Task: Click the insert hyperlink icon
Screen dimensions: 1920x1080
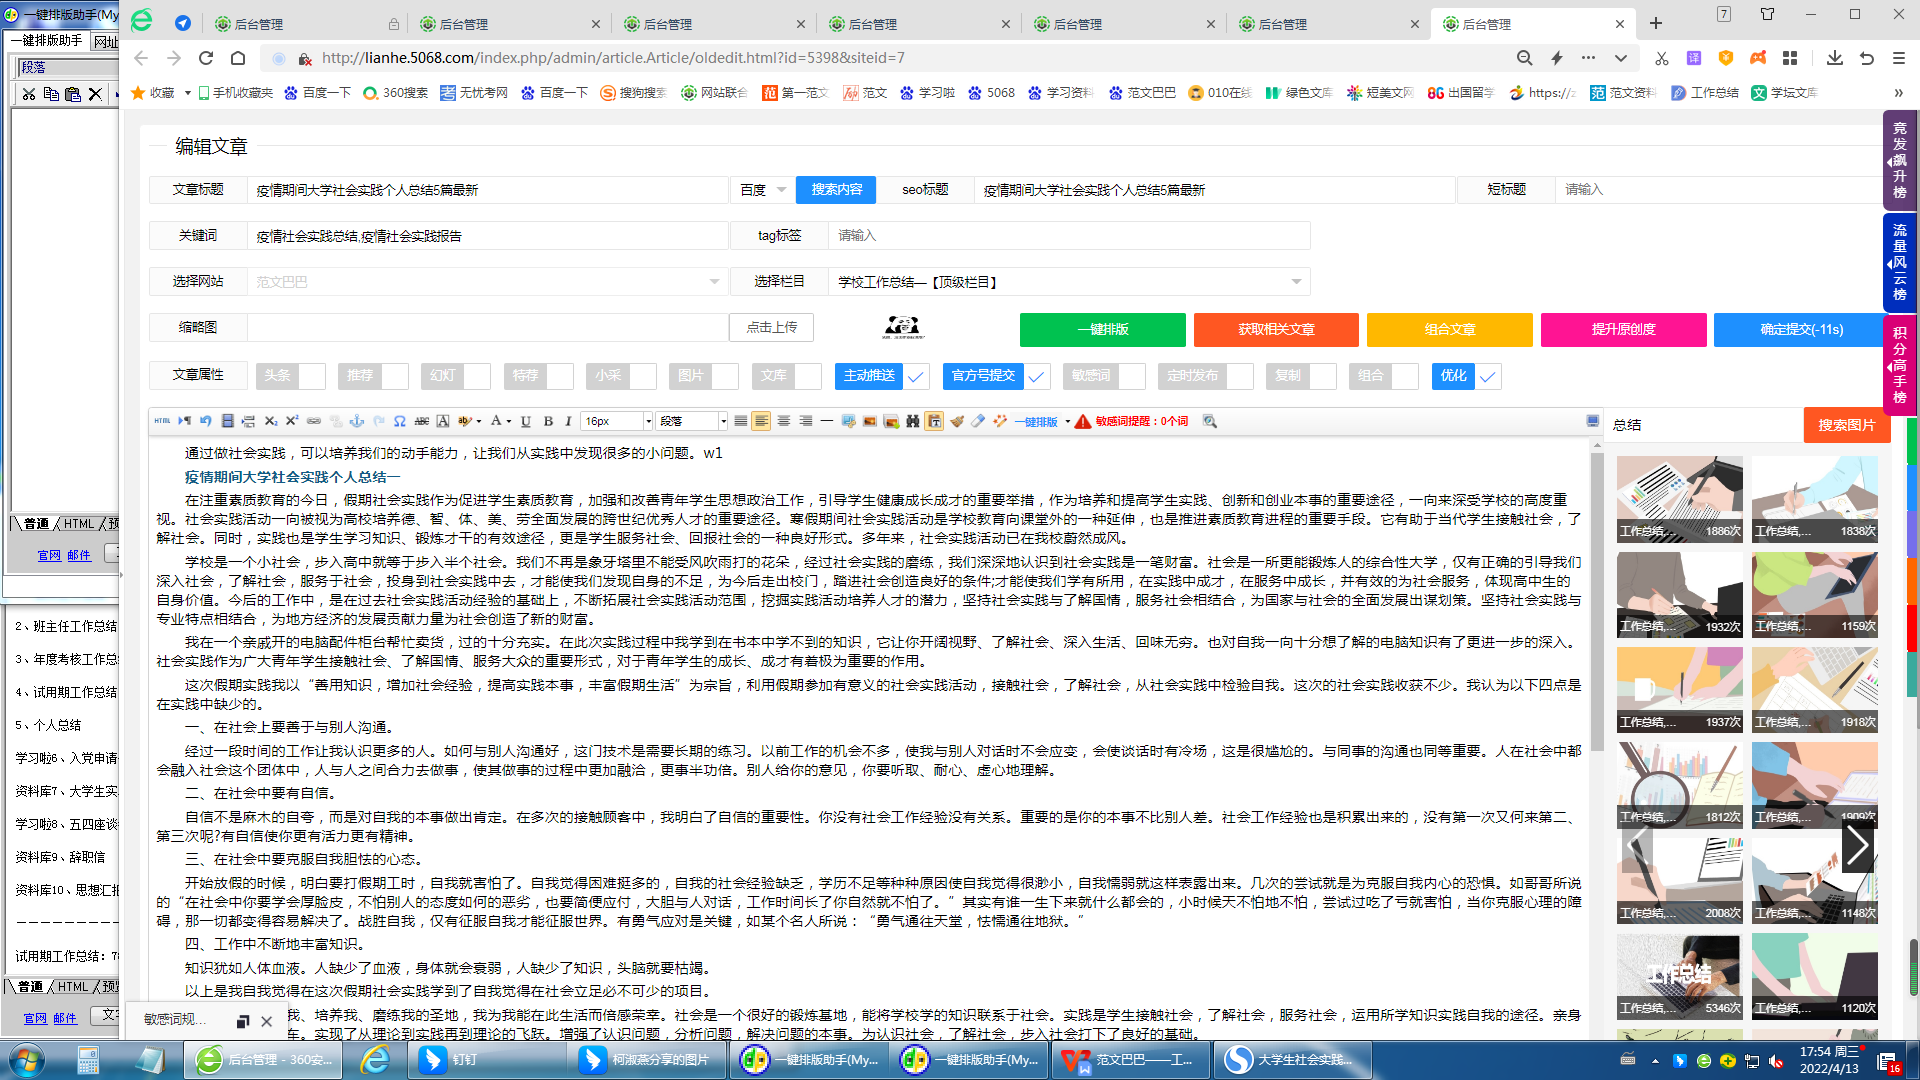Action: coord(313,421)
